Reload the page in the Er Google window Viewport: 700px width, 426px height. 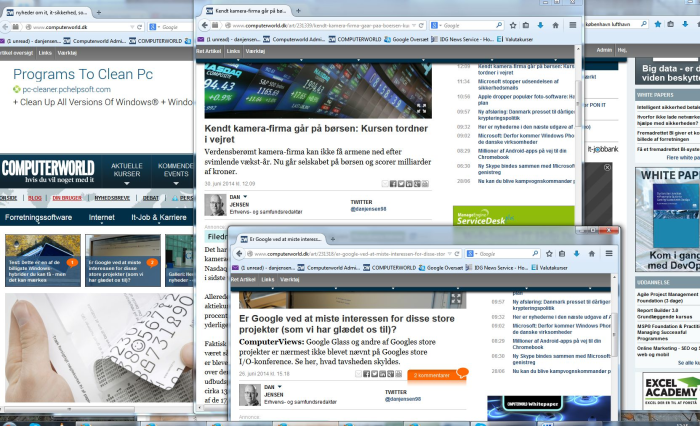click(457, 254)
